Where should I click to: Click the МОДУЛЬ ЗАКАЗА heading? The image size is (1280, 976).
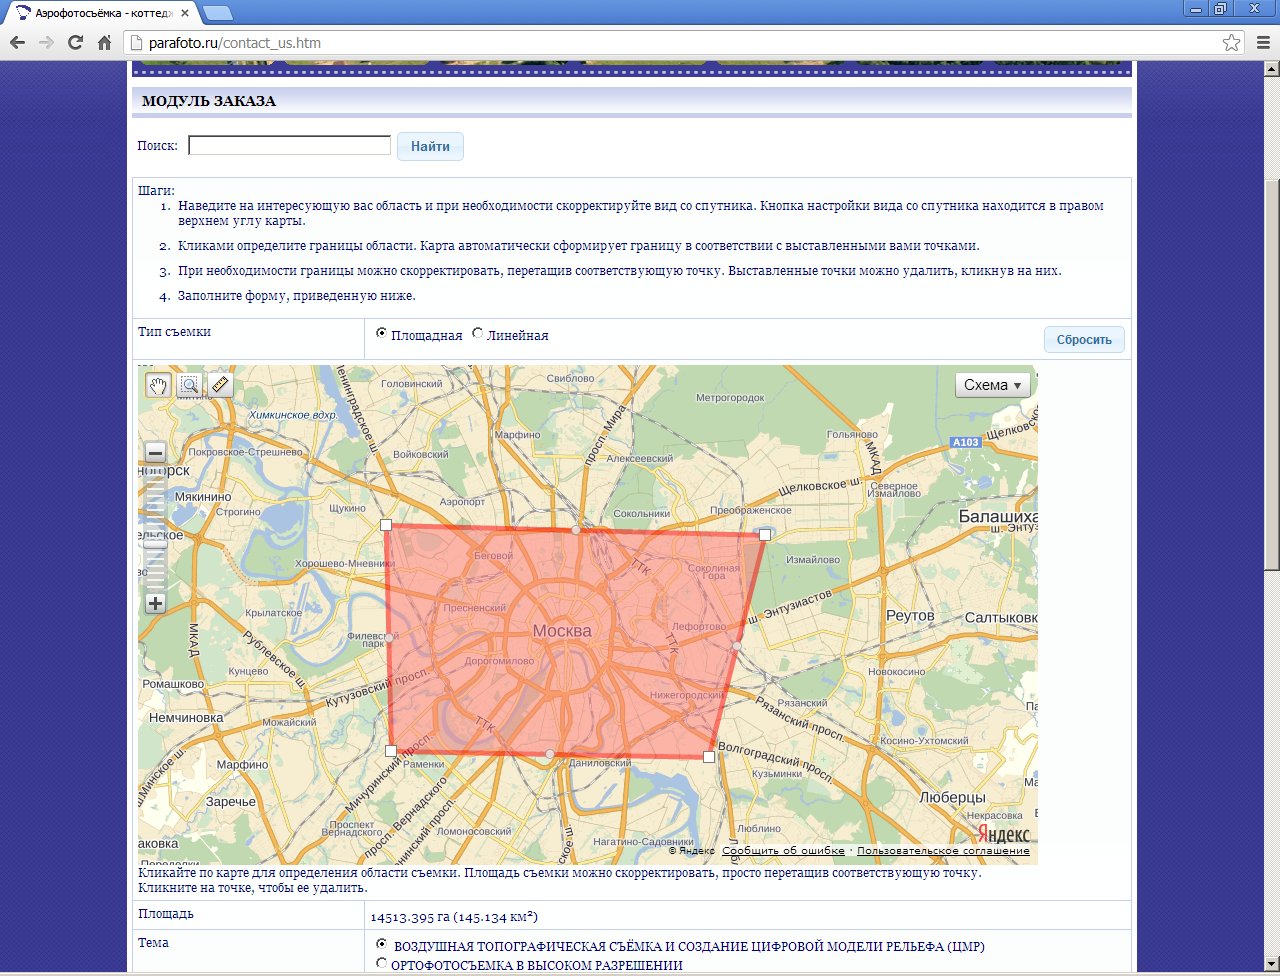[209, 101]
